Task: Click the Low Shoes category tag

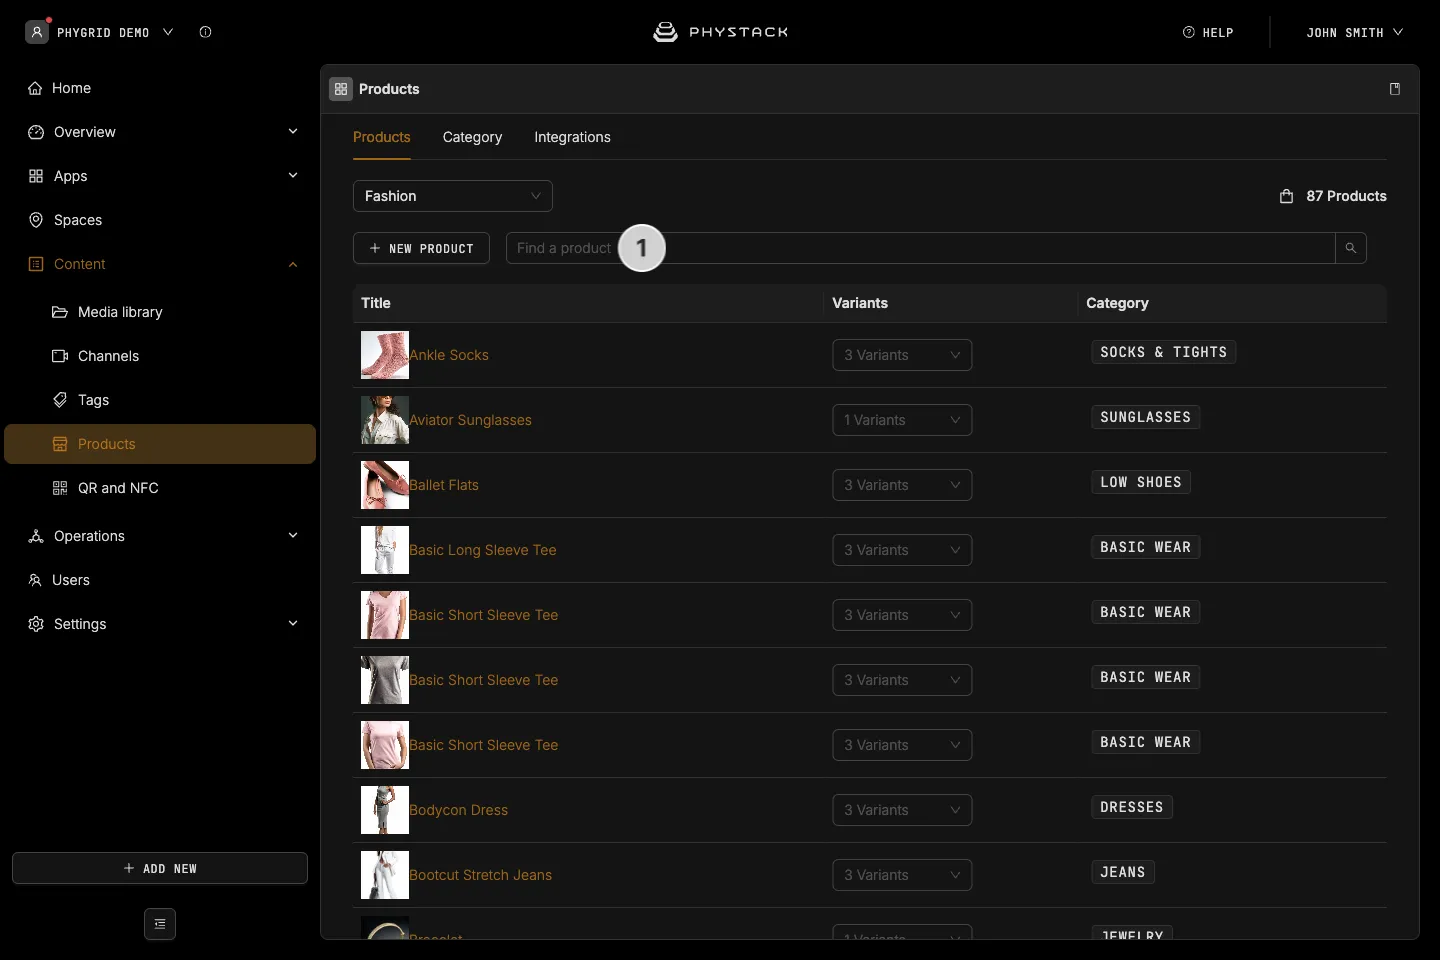Action: tap(1141, 482)
